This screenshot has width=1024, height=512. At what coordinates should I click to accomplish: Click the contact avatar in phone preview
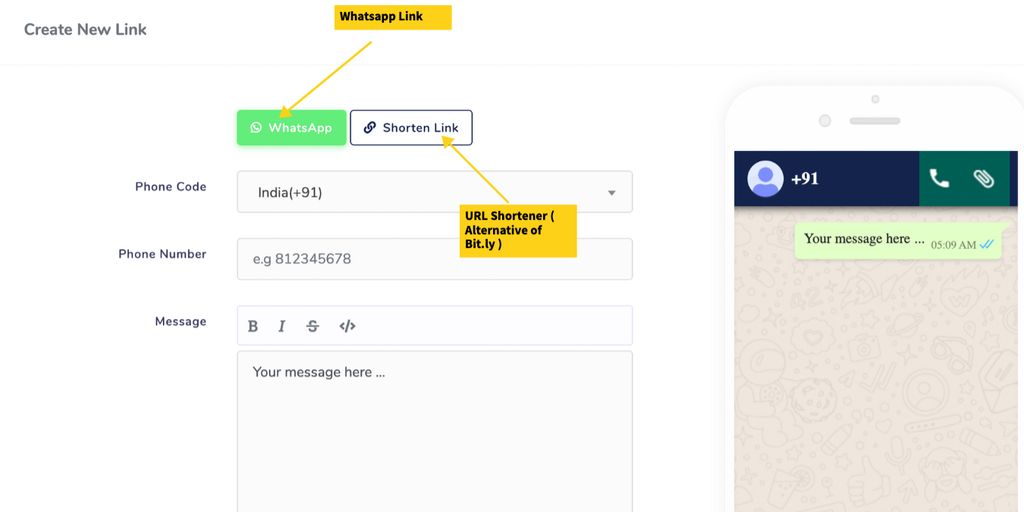(765, 178)
